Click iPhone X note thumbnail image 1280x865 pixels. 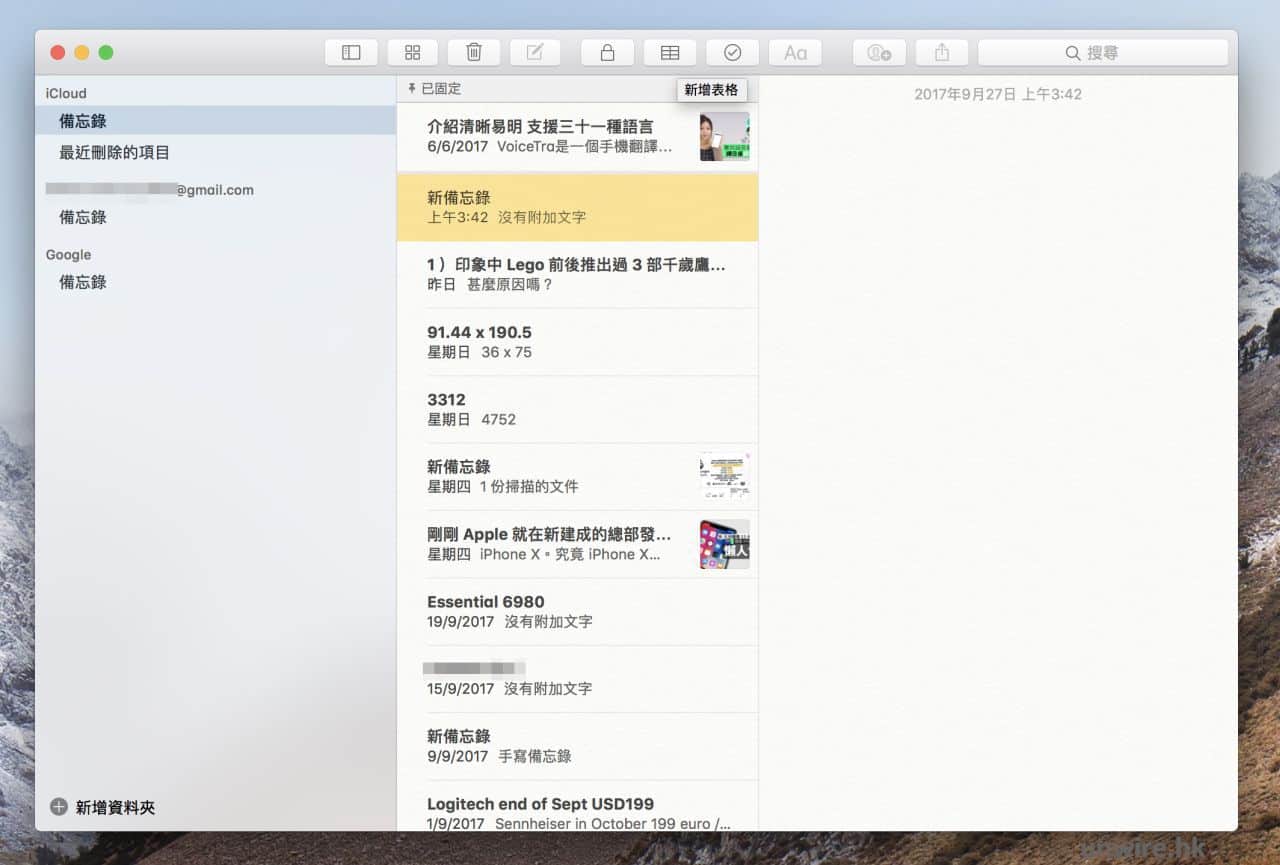coord(724,544)
